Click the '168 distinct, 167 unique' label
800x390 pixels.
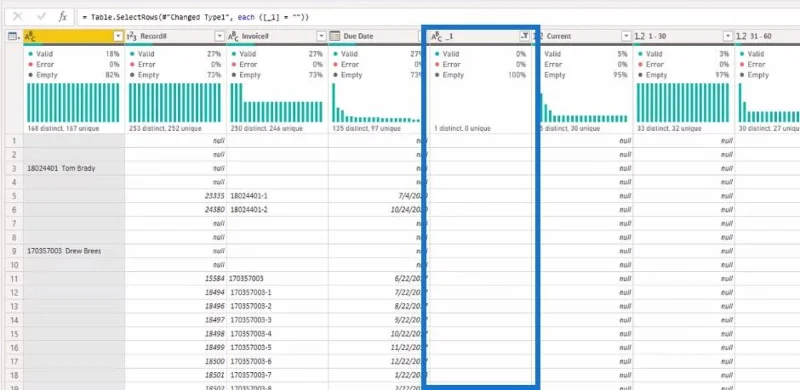[x=63, y=129]
